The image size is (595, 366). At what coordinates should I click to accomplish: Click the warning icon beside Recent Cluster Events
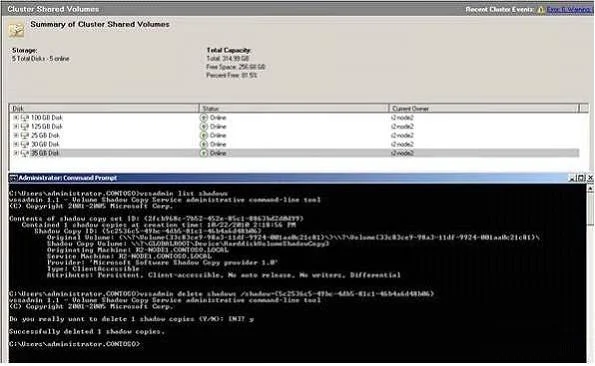point(540,10)
